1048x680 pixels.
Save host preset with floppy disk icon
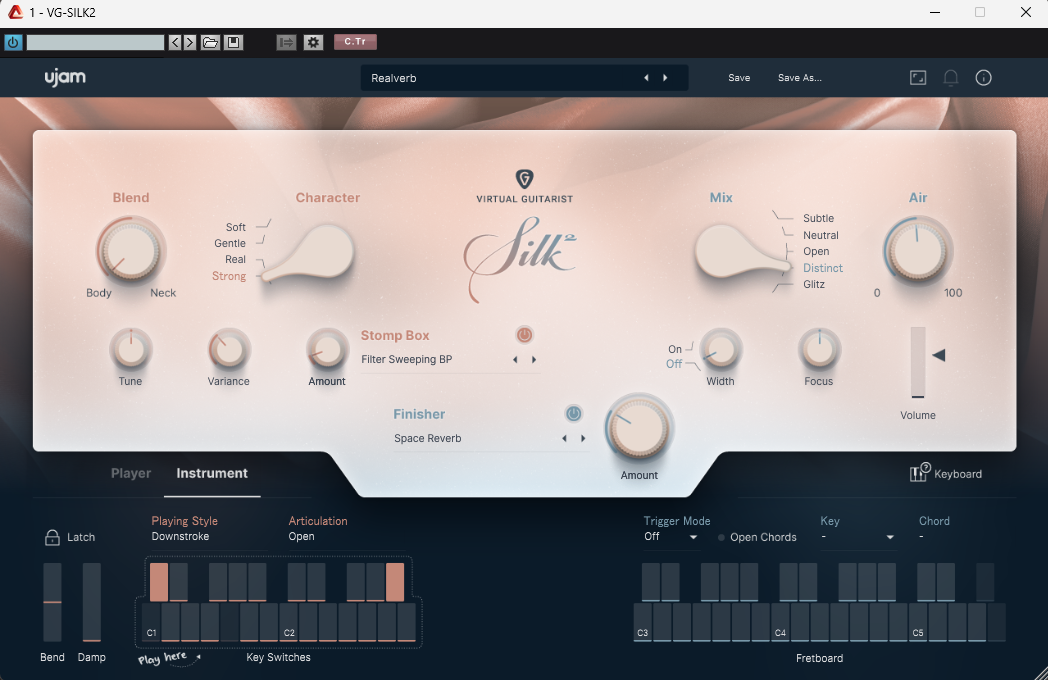[x=233, y=42]
